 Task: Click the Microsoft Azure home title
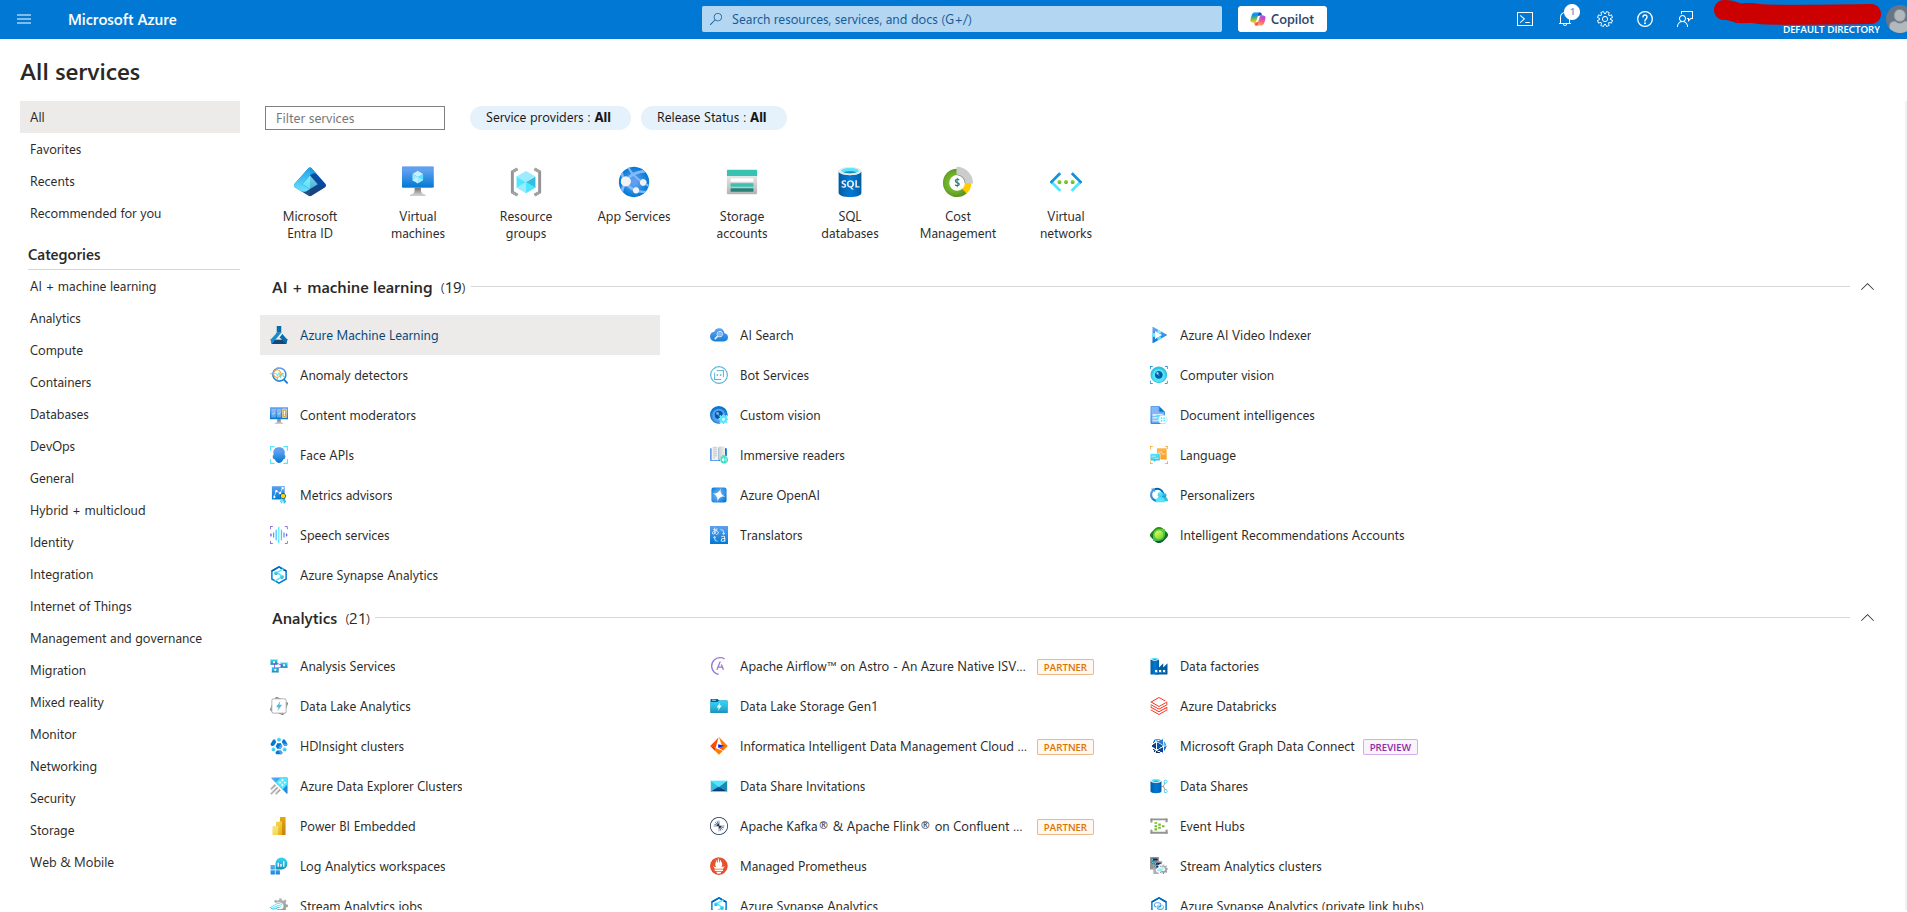click(x=122, y=19)
